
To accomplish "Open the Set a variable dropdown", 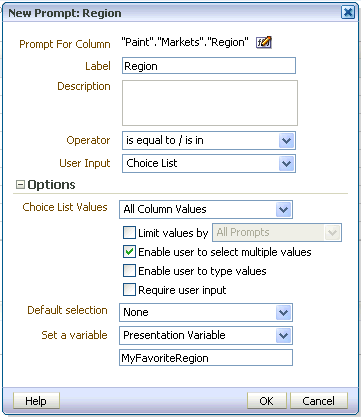I will click(284, 335).
